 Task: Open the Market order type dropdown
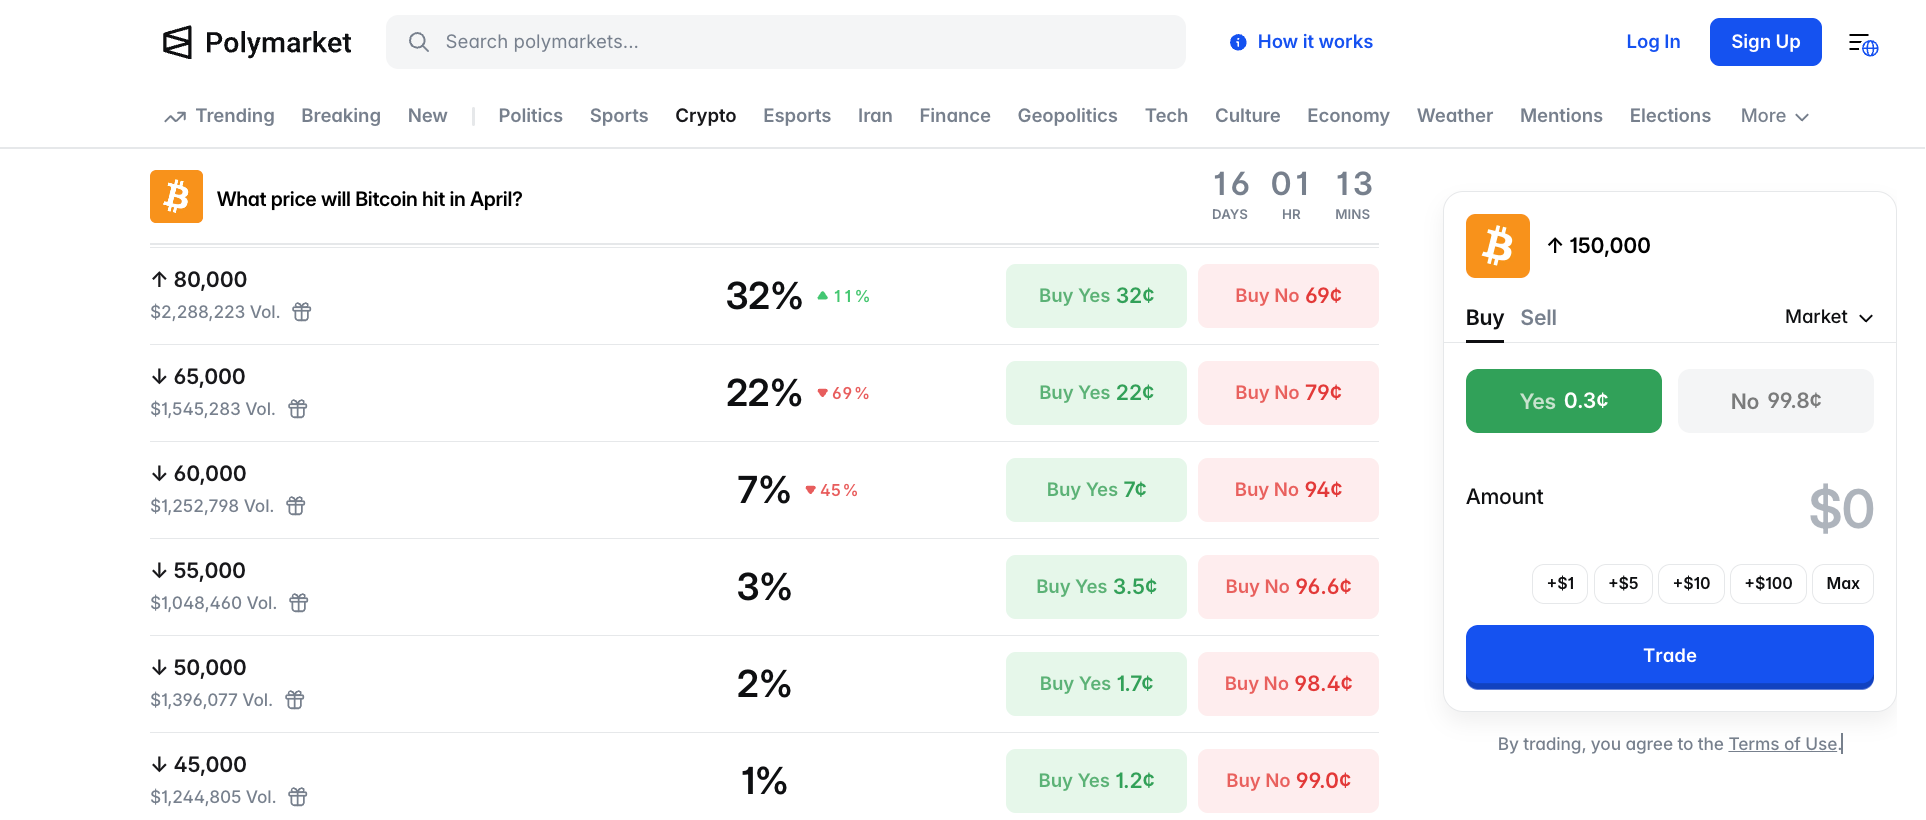click(x=1828, y=317)
